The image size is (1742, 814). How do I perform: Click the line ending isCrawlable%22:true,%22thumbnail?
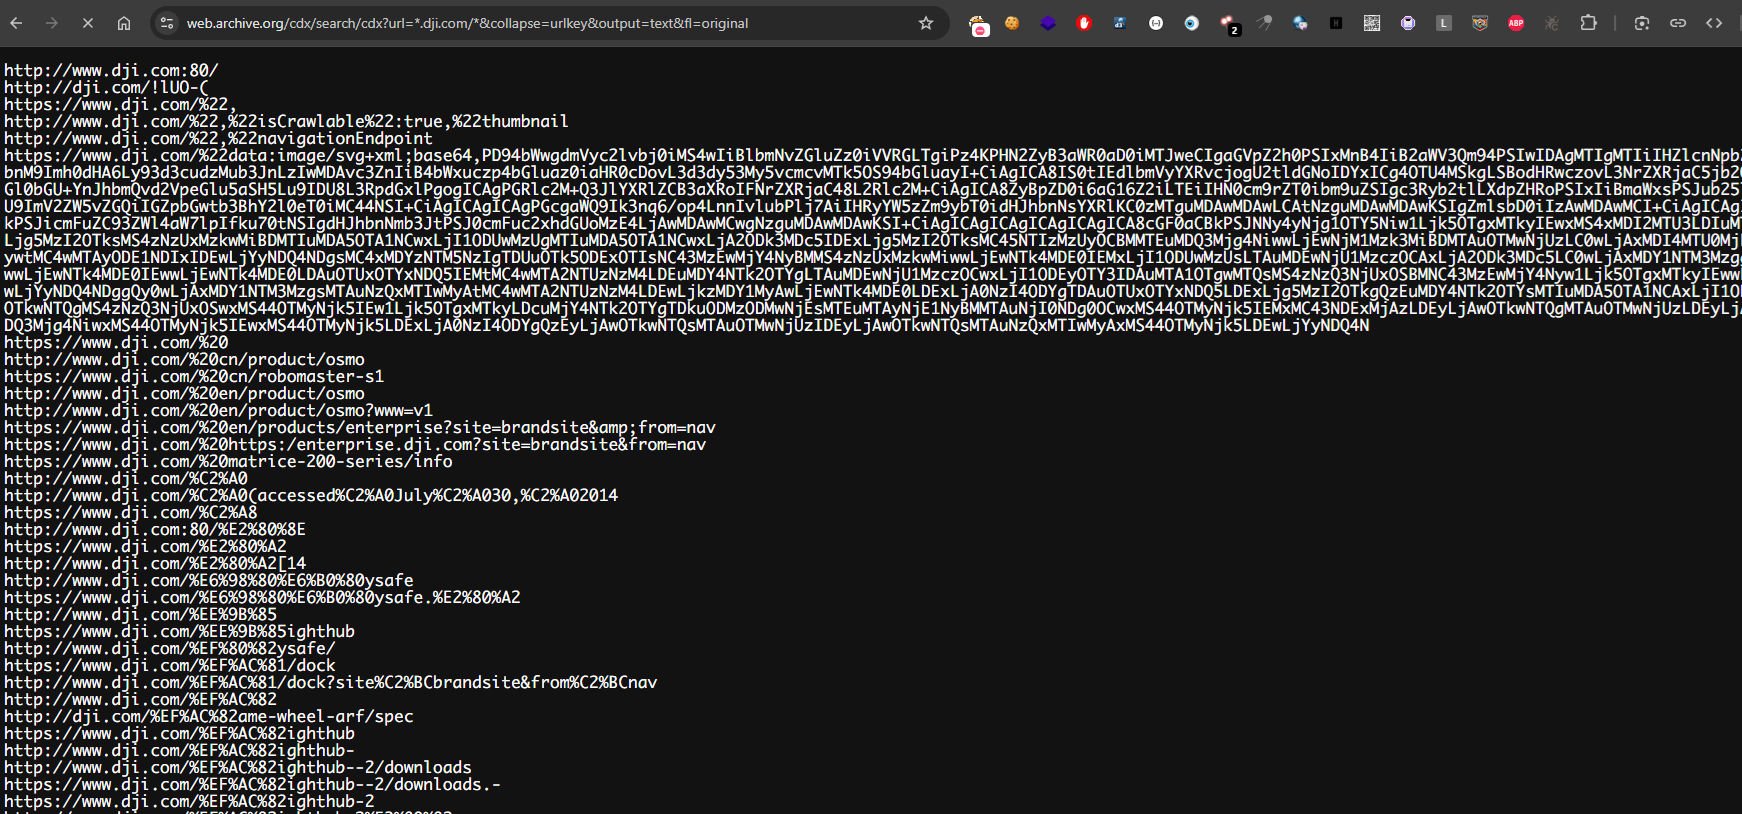click(286, 121)
